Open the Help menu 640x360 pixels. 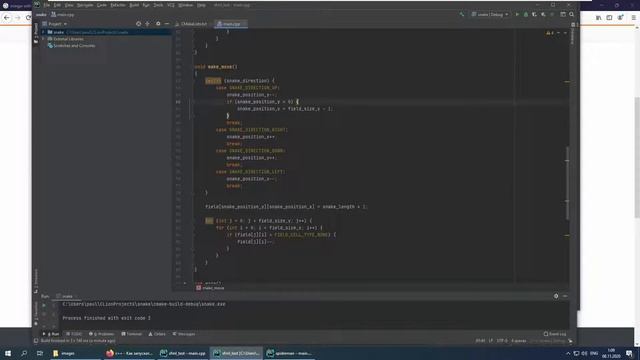(x=201, y=5)
